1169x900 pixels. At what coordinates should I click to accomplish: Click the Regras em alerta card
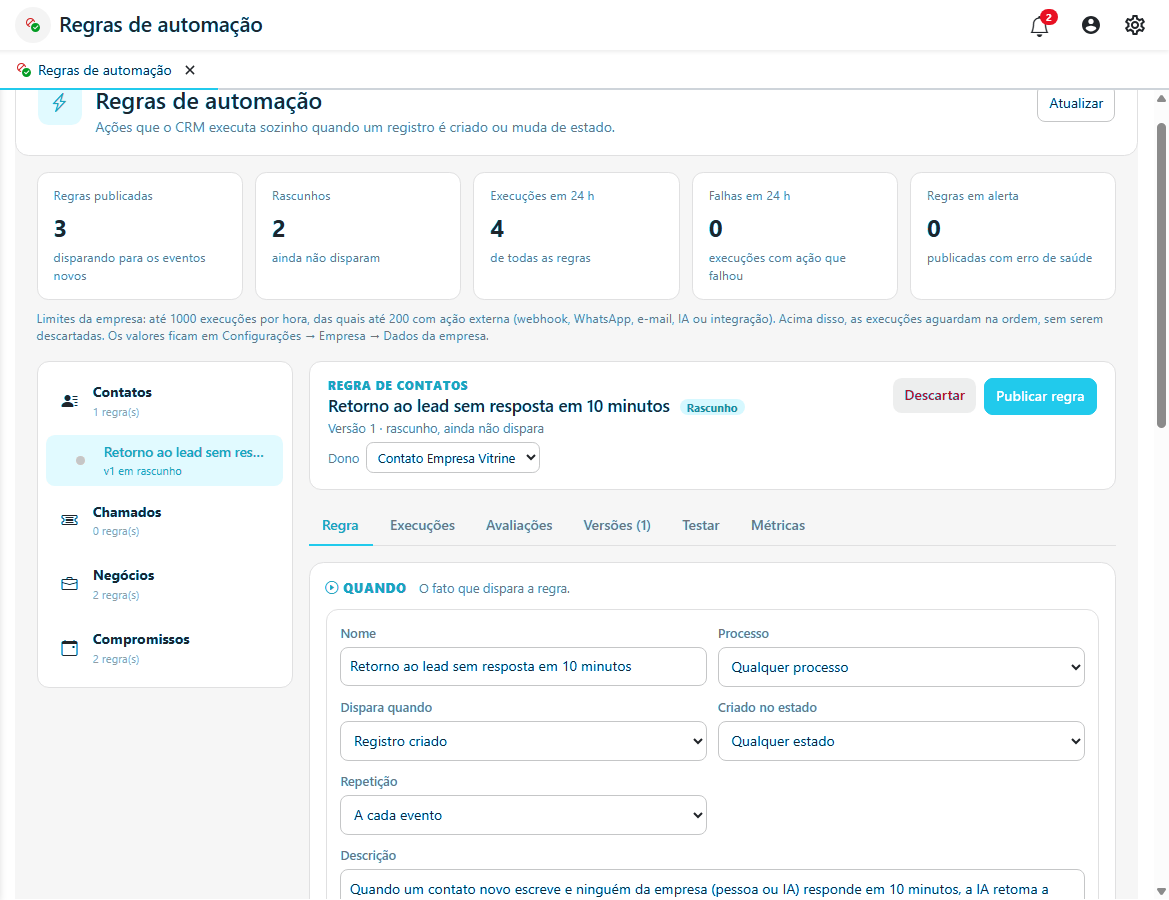pyautogui.click(x=1012, y=236)
